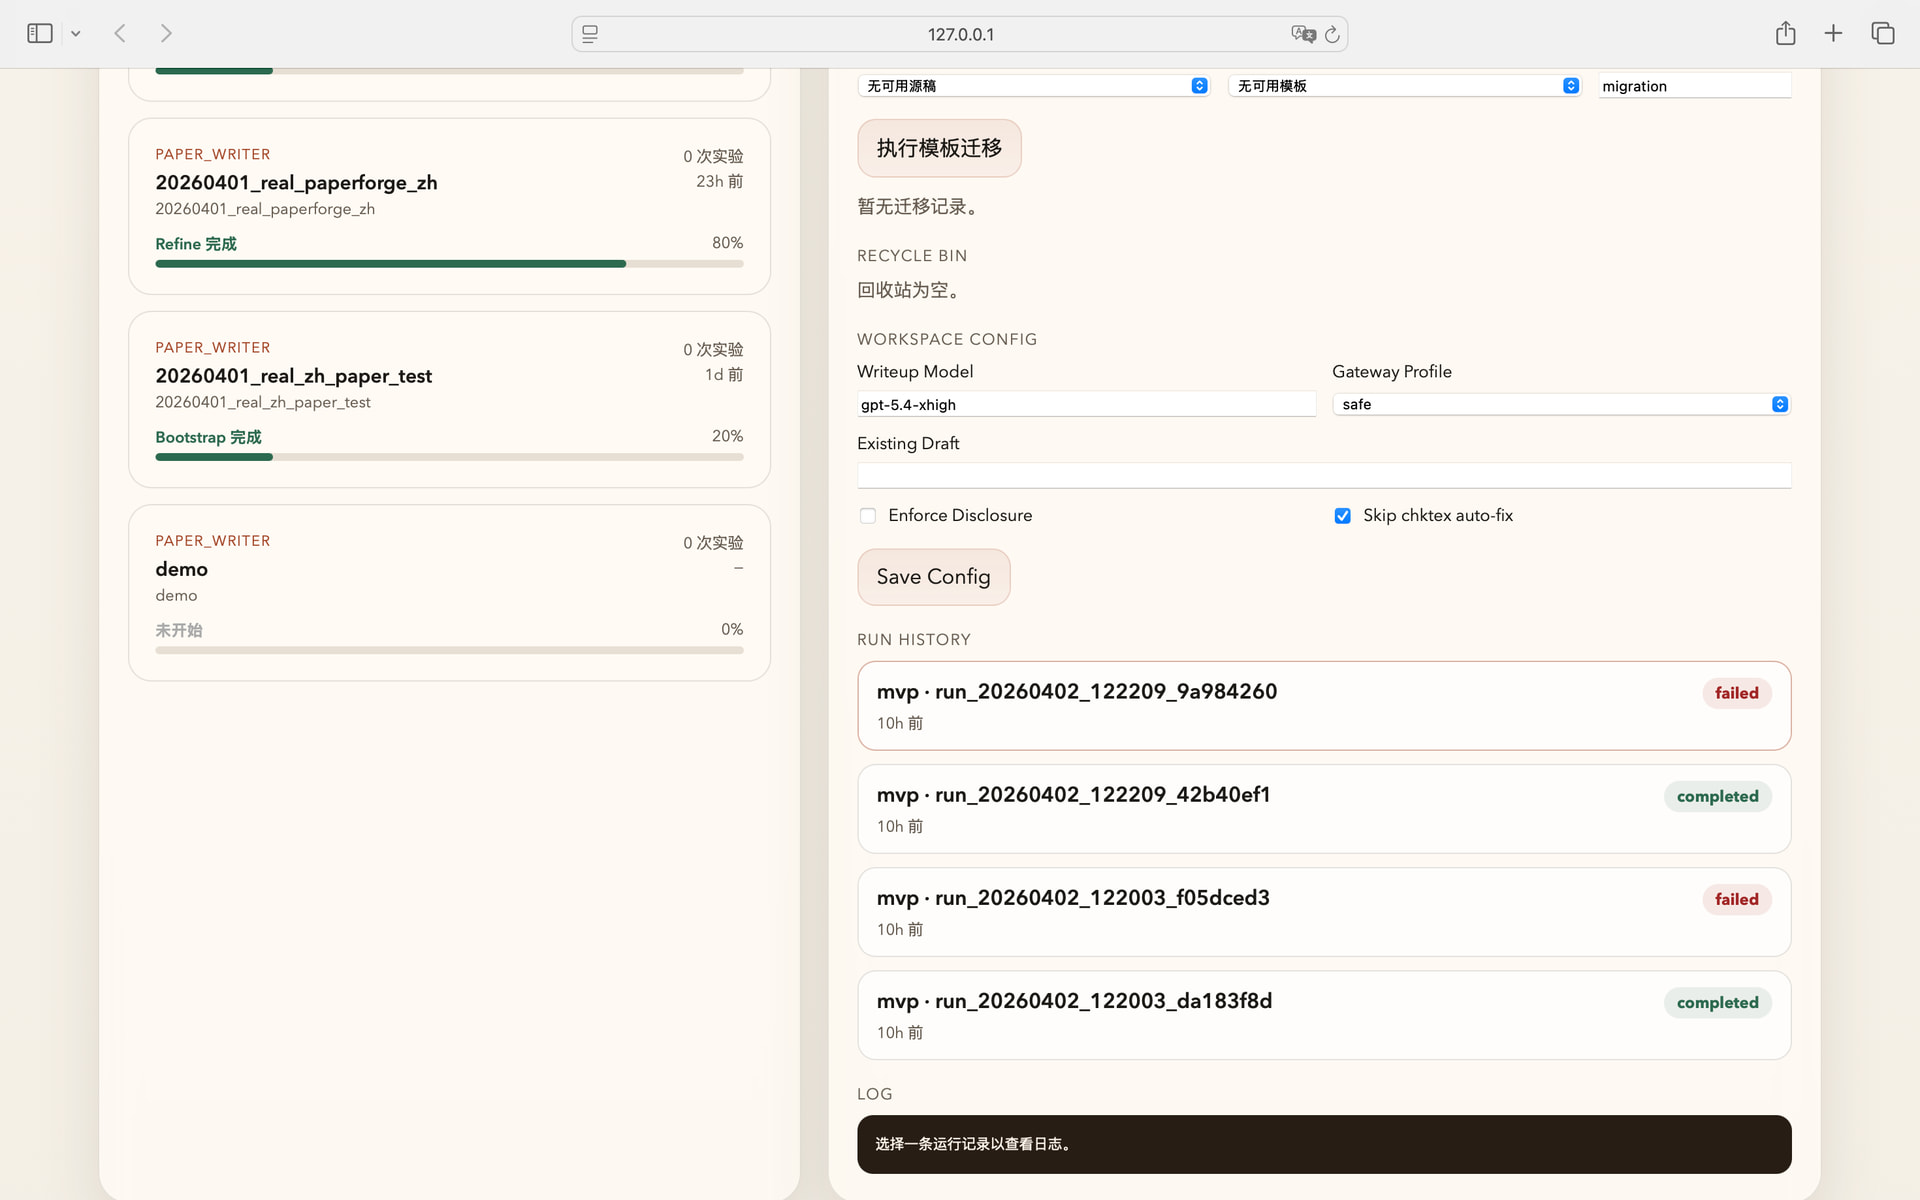Open the 无可用模板 template dropdown
Screen dimensions: 1920x1200
click(x=1404, y=86)
